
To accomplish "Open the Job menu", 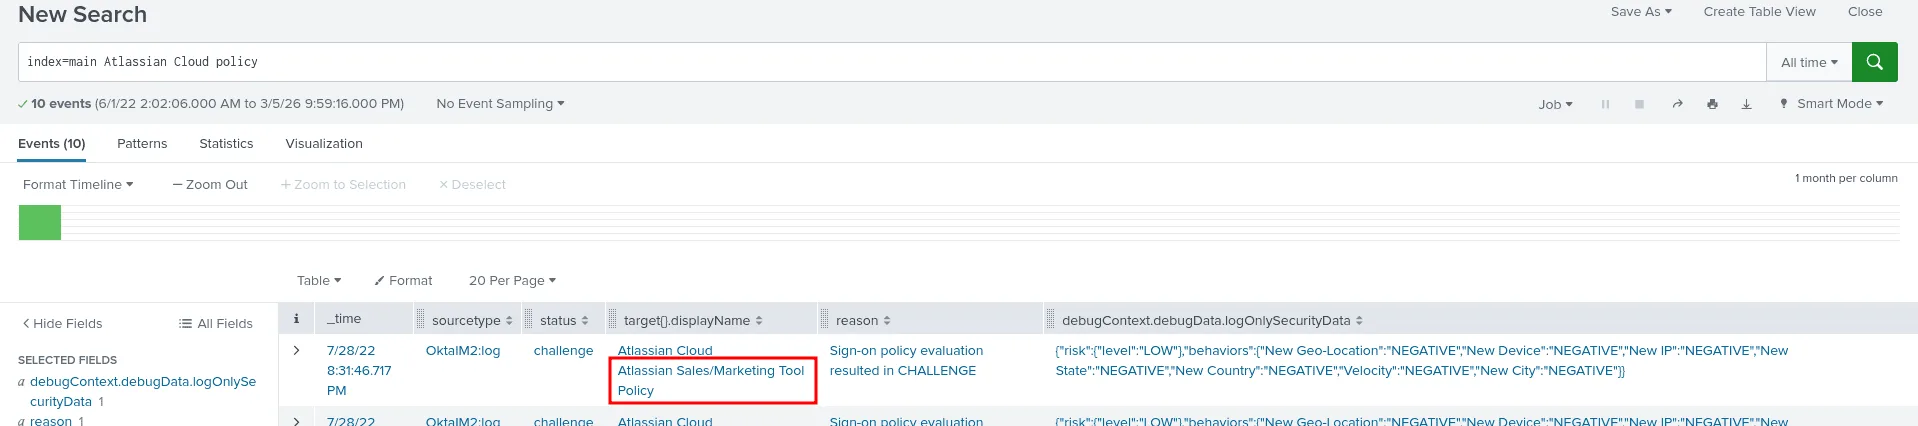I will (1555, 104).
